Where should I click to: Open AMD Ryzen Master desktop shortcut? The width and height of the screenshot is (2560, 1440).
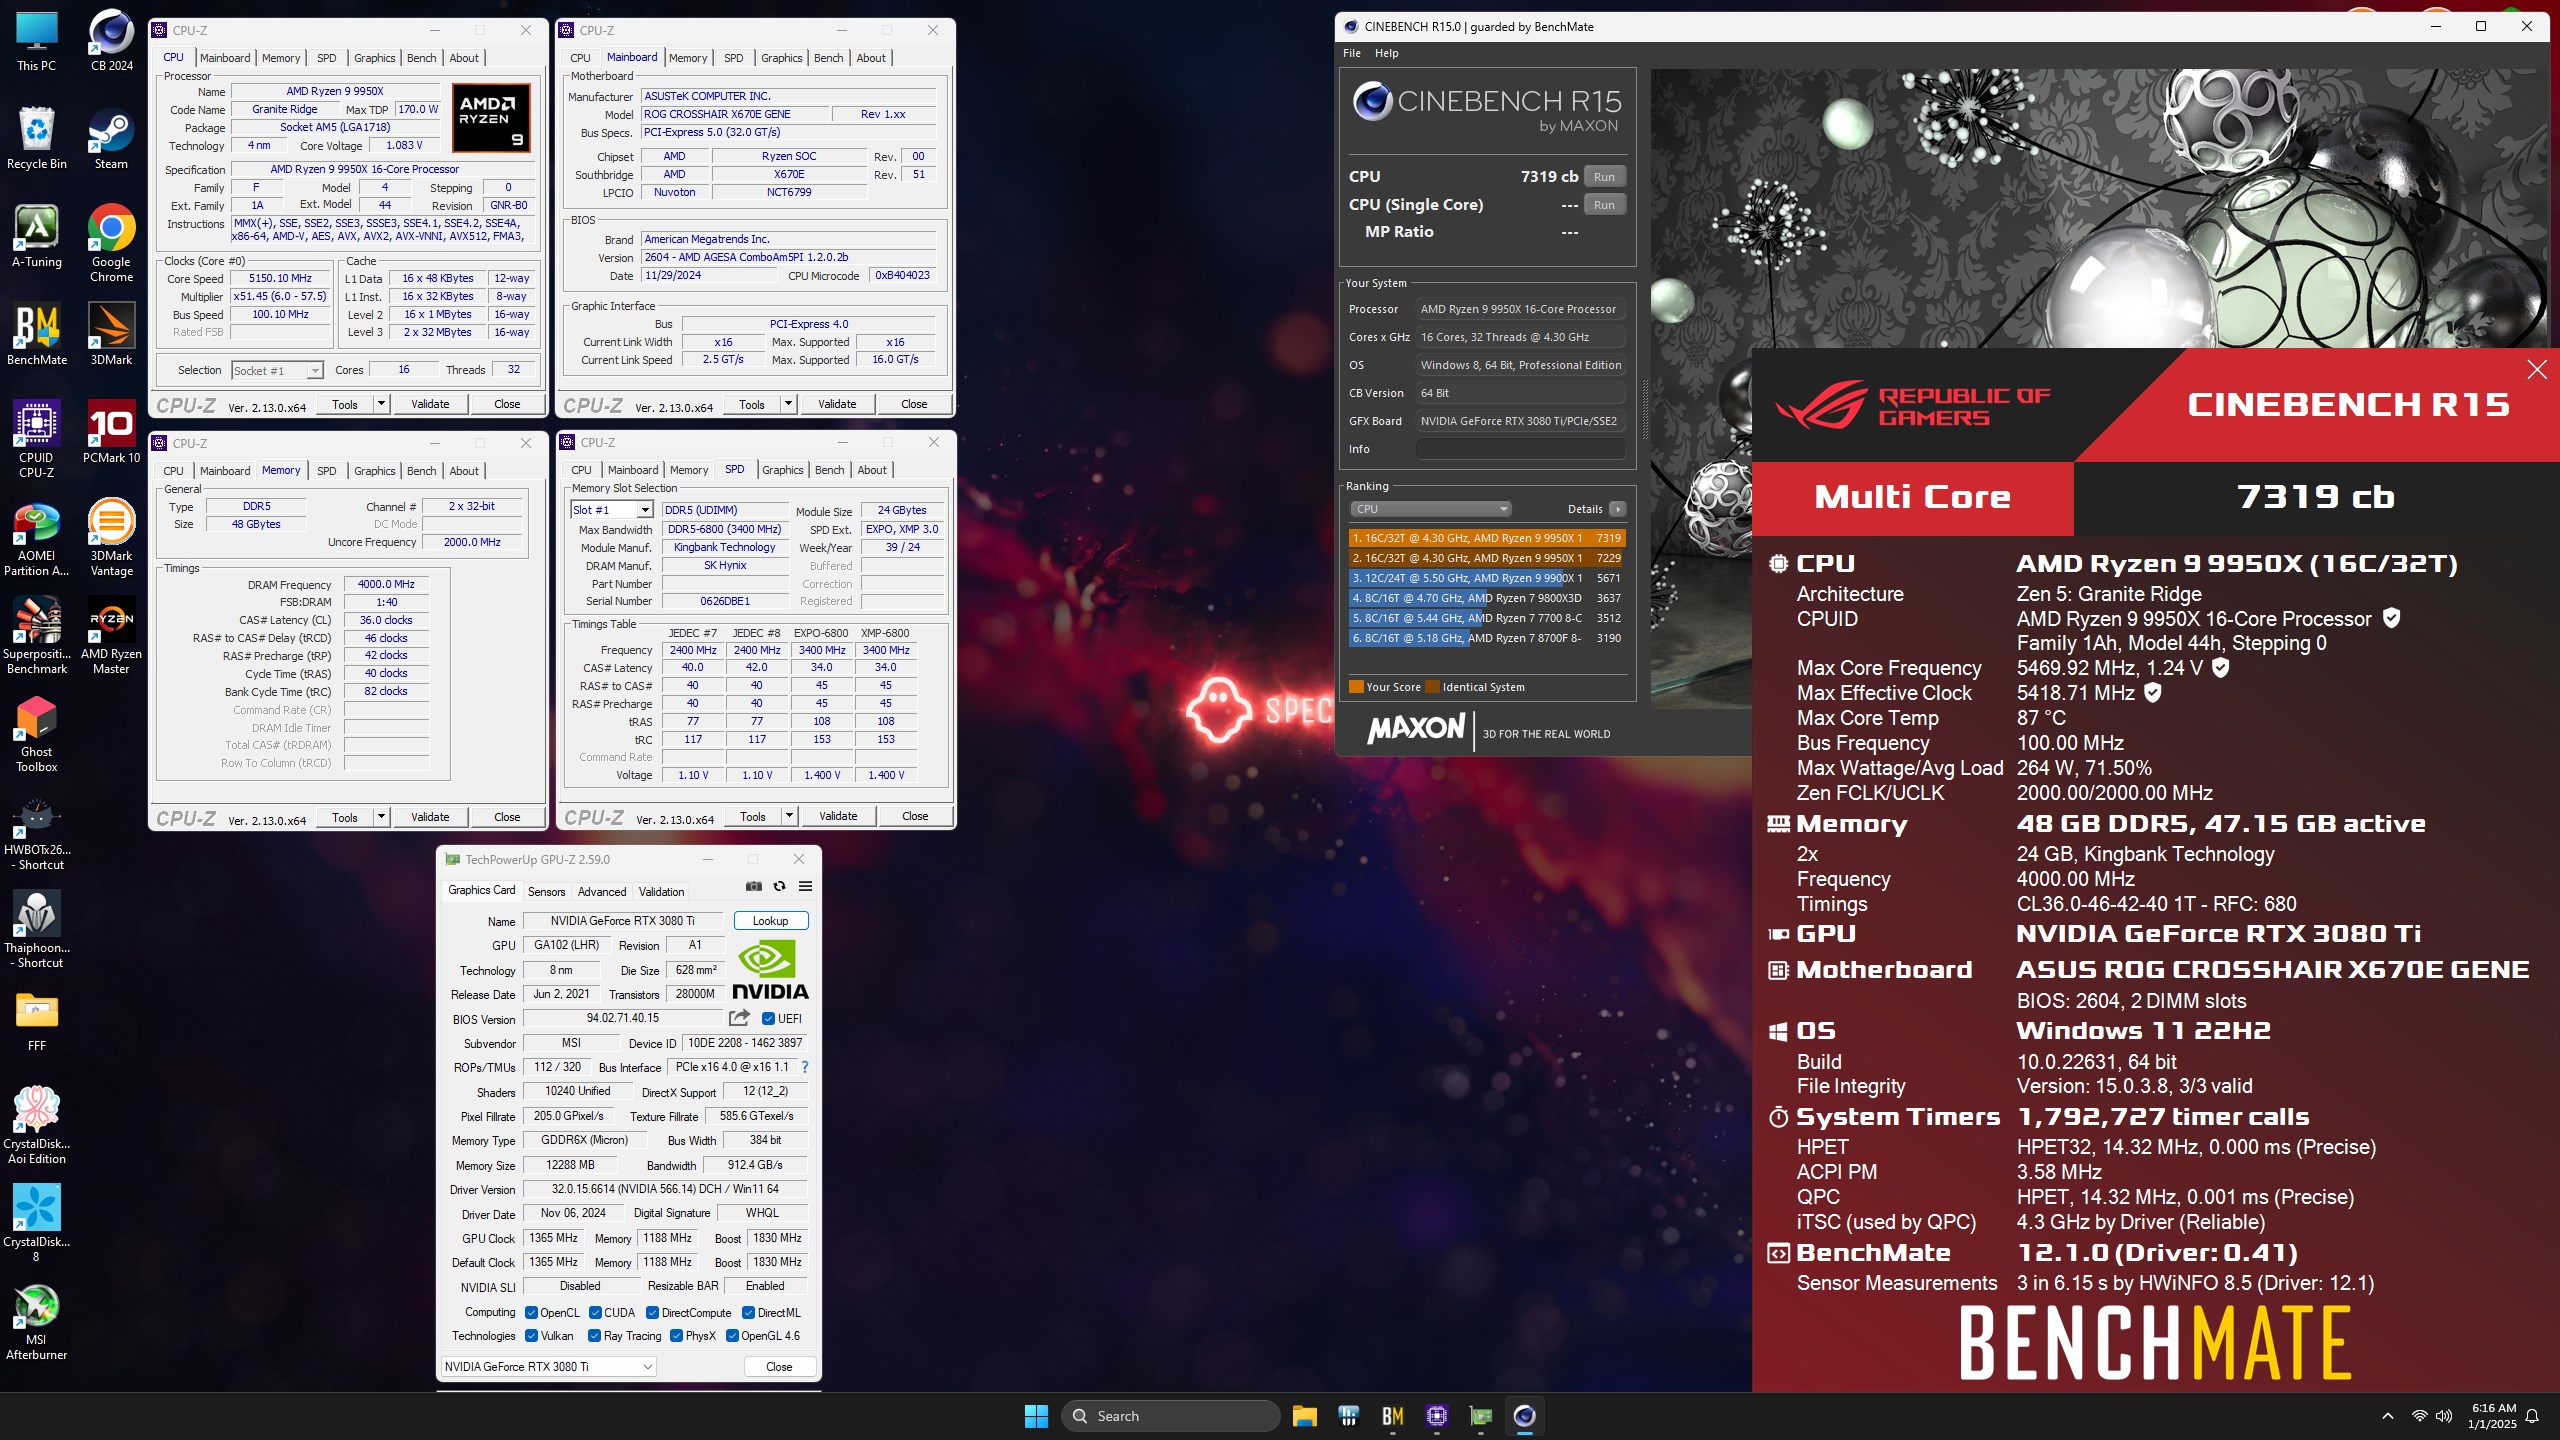[x=111, y=635]
